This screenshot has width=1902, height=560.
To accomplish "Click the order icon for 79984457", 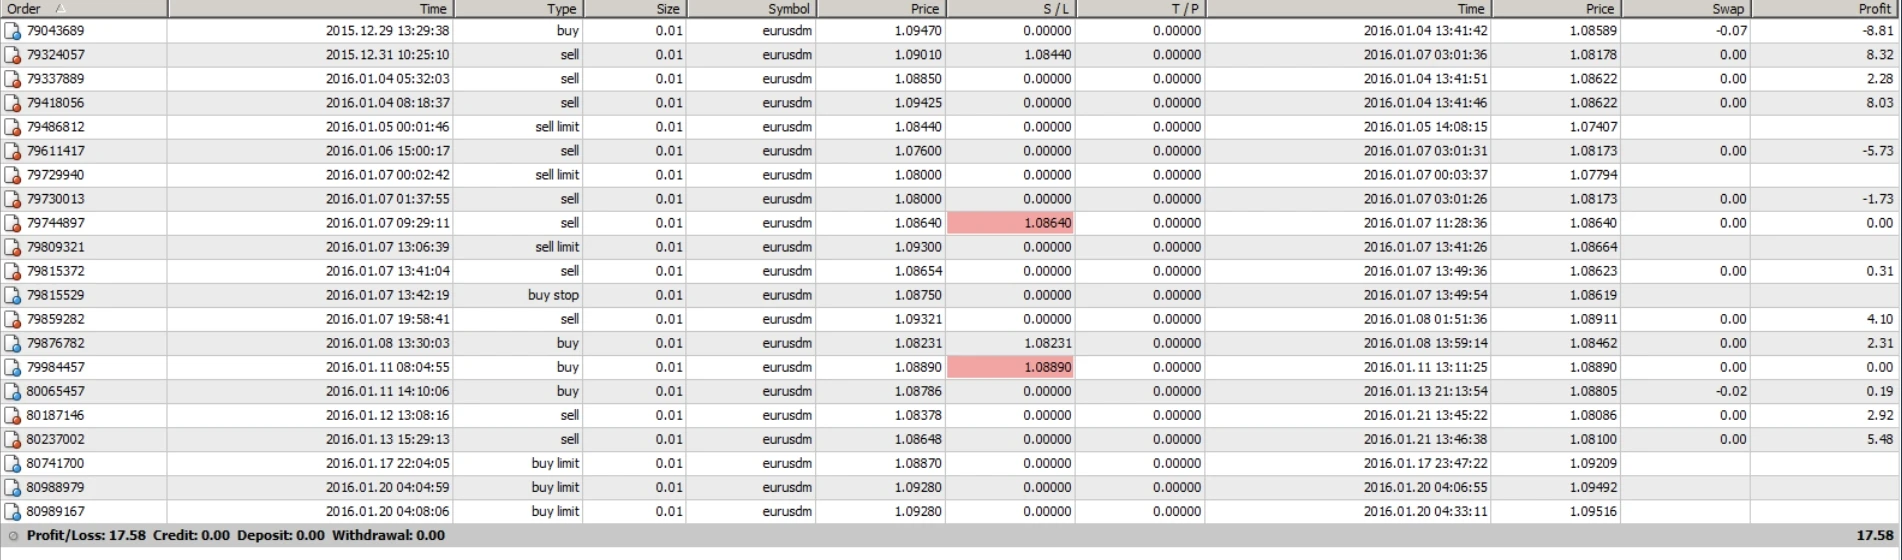I will (x=13, y=367).
